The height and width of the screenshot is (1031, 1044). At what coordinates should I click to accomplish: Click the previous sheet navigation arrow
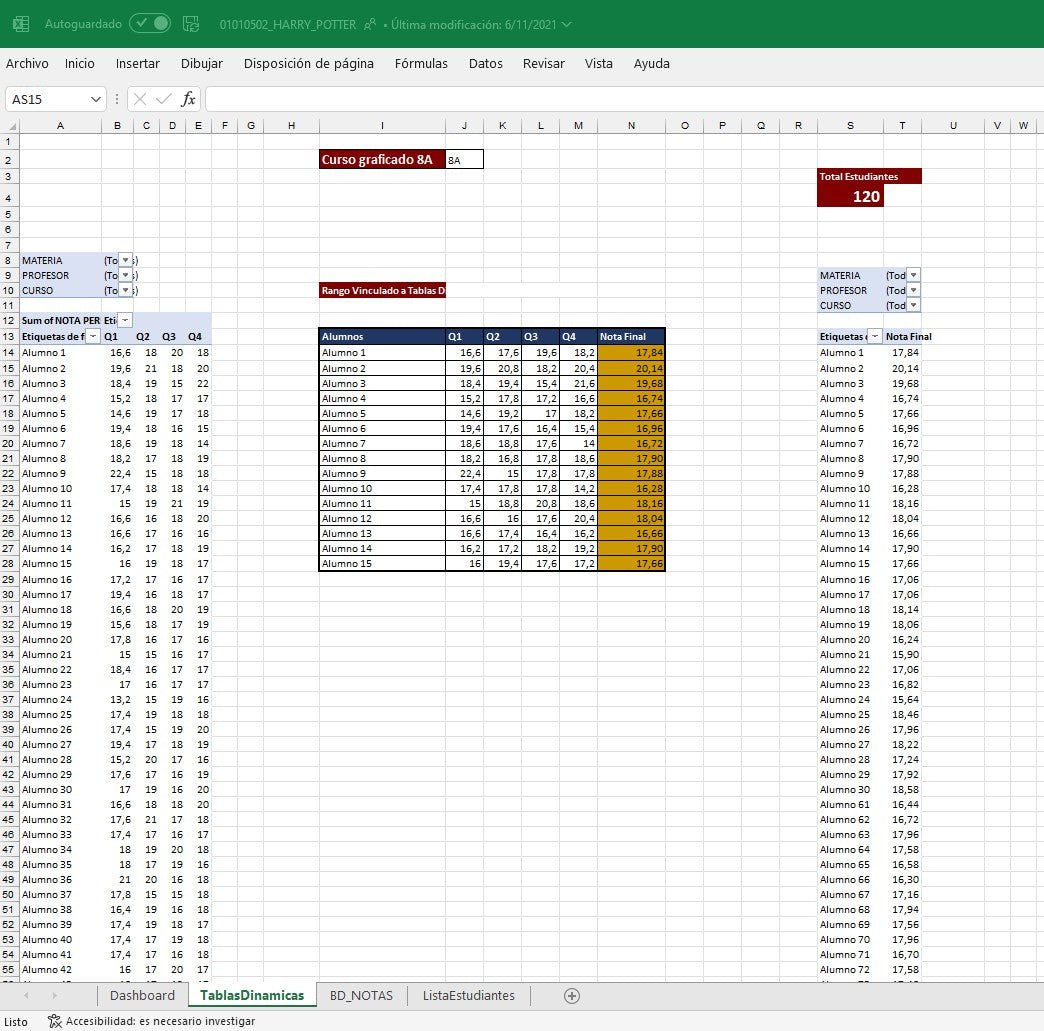pyautogui.click(x=26, y=996)
